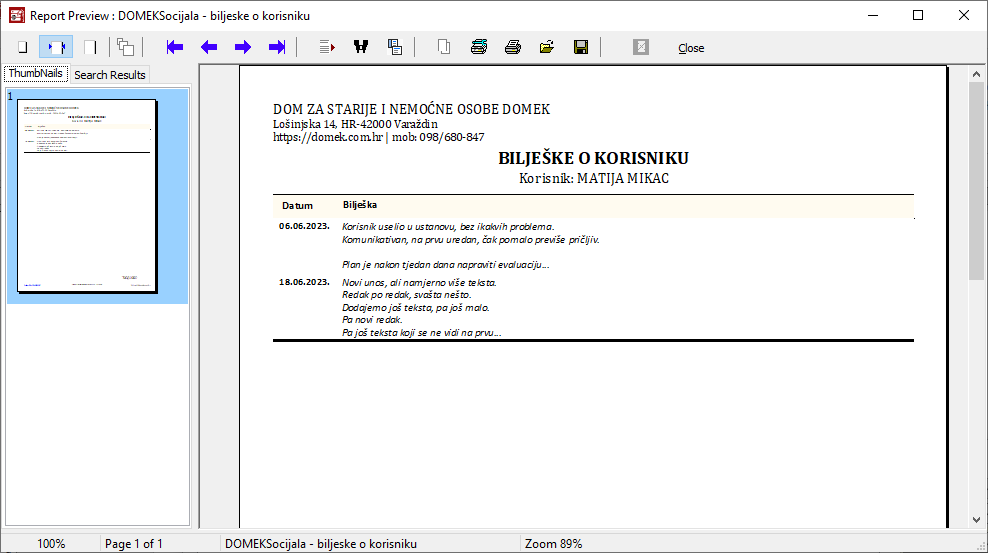Go to previous page arrow
The width and height of the screenshot is (988, 553).
[209, 47]
